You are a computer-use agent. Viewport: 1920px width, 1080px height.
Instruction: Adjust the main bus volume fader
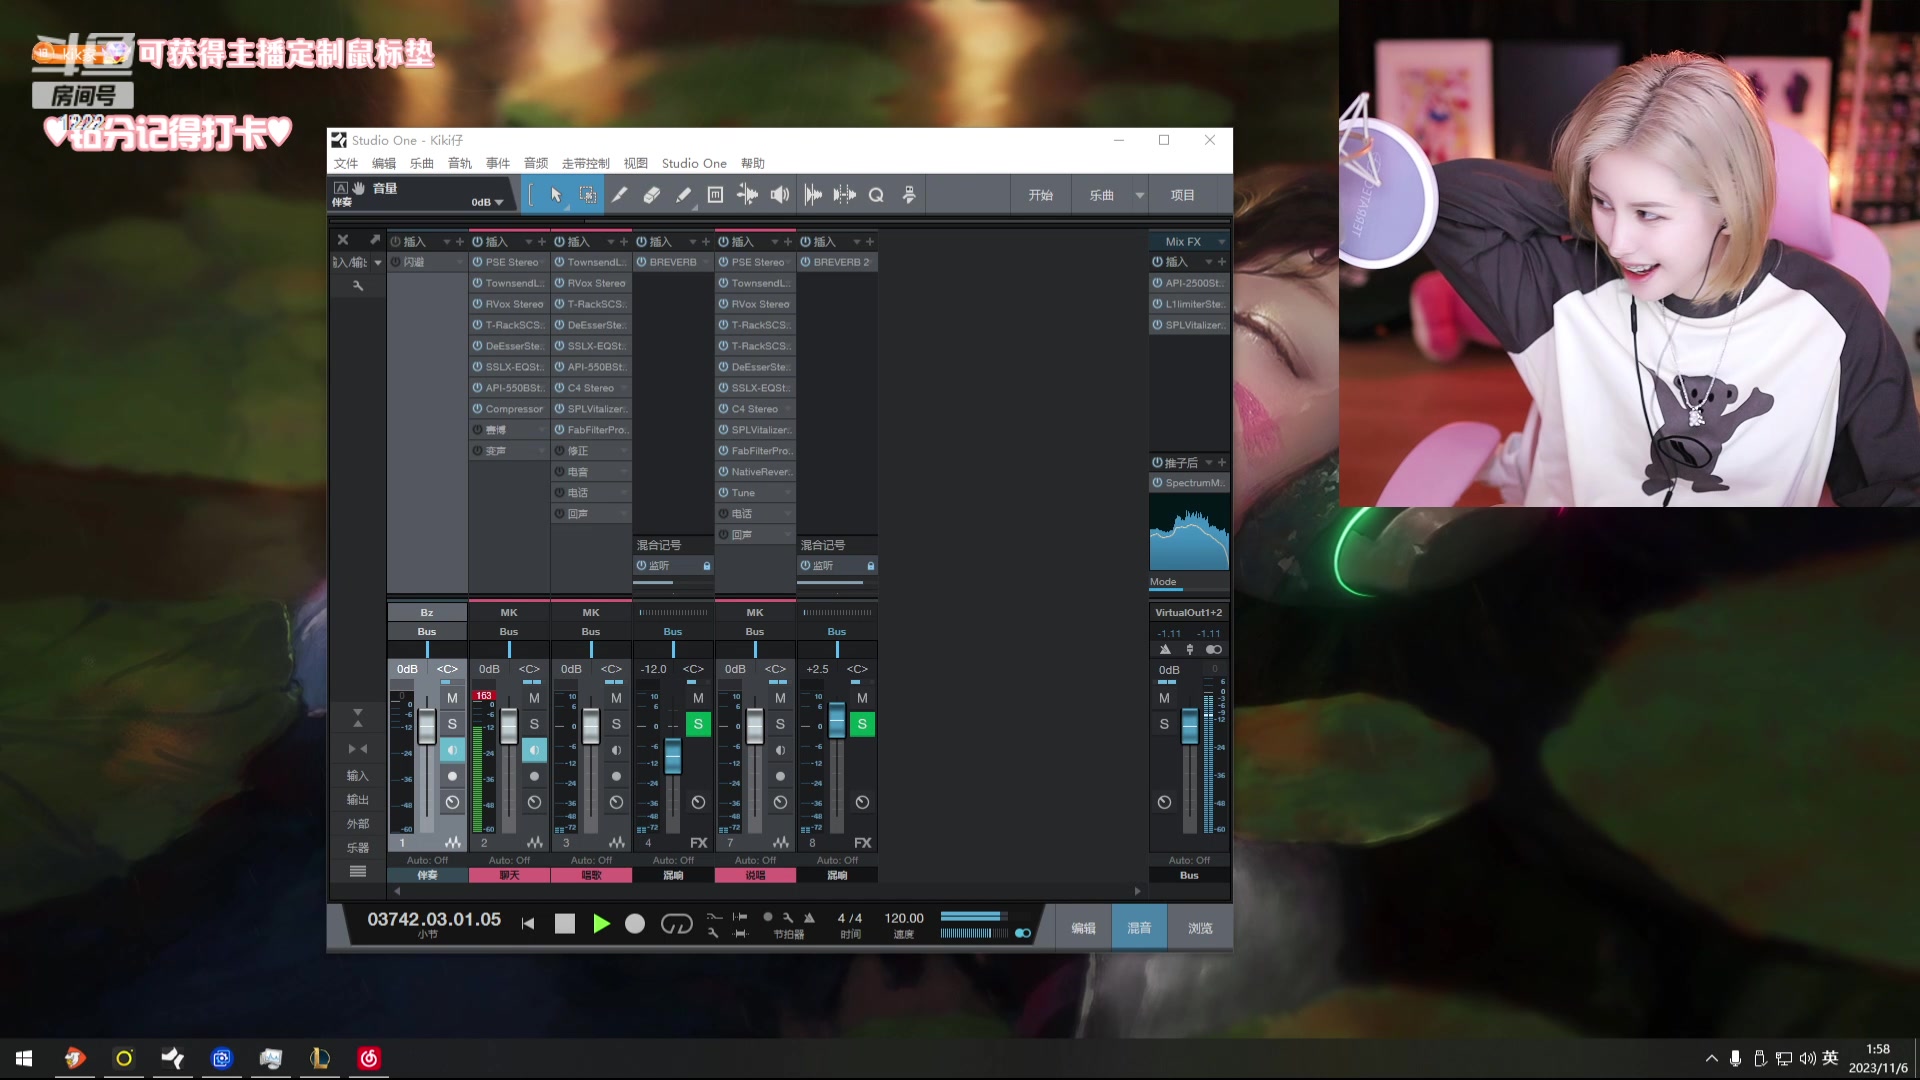(1190, 726)
